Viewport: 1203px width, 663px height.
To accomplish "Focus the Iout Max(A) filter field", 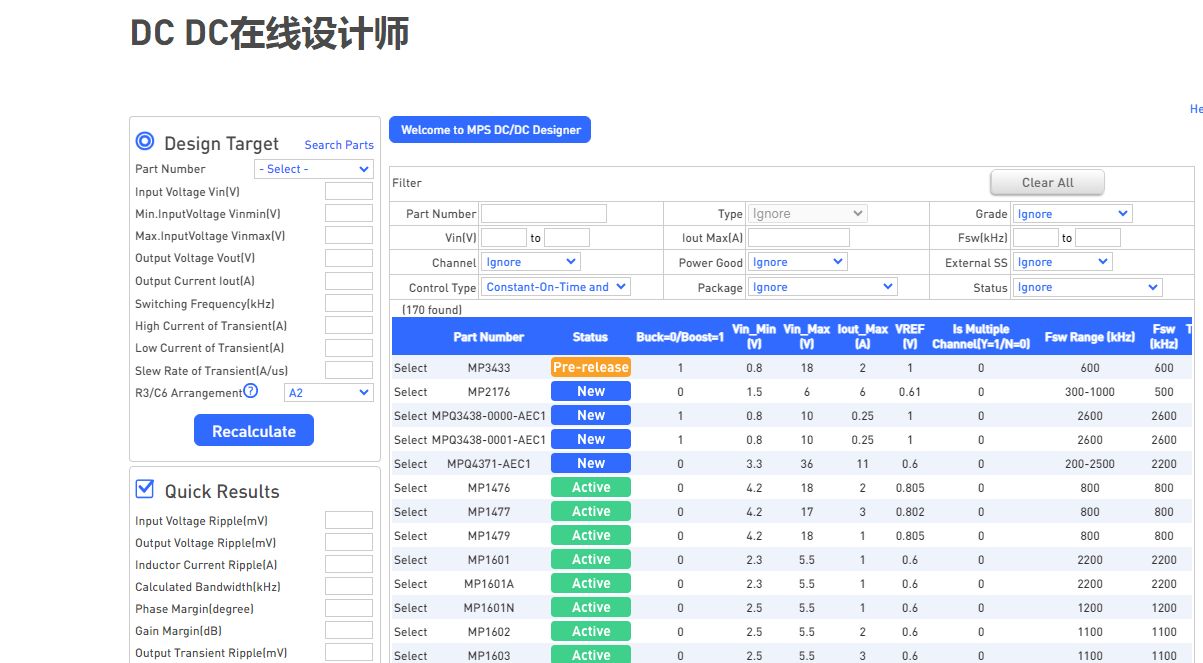I will [799, 238].
